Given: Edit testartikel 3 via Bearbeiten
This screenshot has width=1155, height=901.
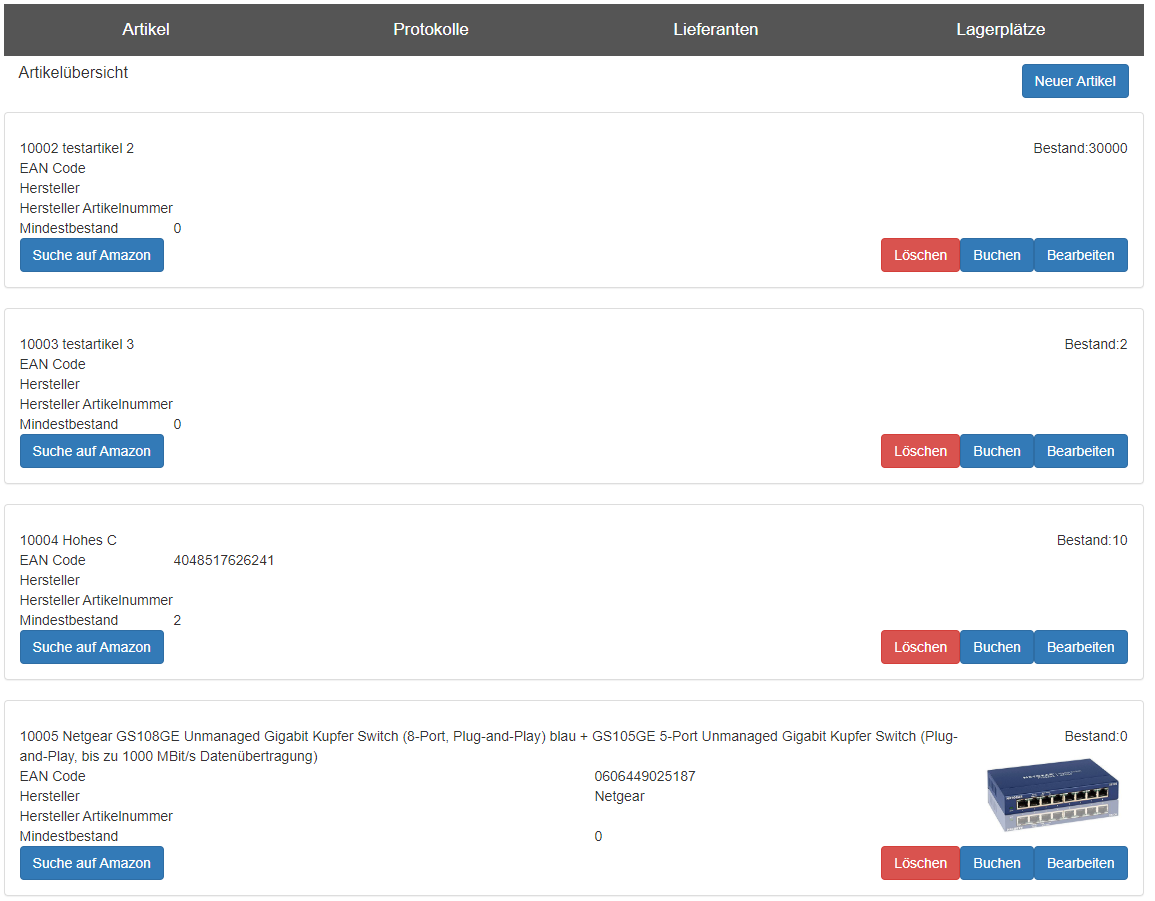Looking at the screenshot, I should [1081, 451].
